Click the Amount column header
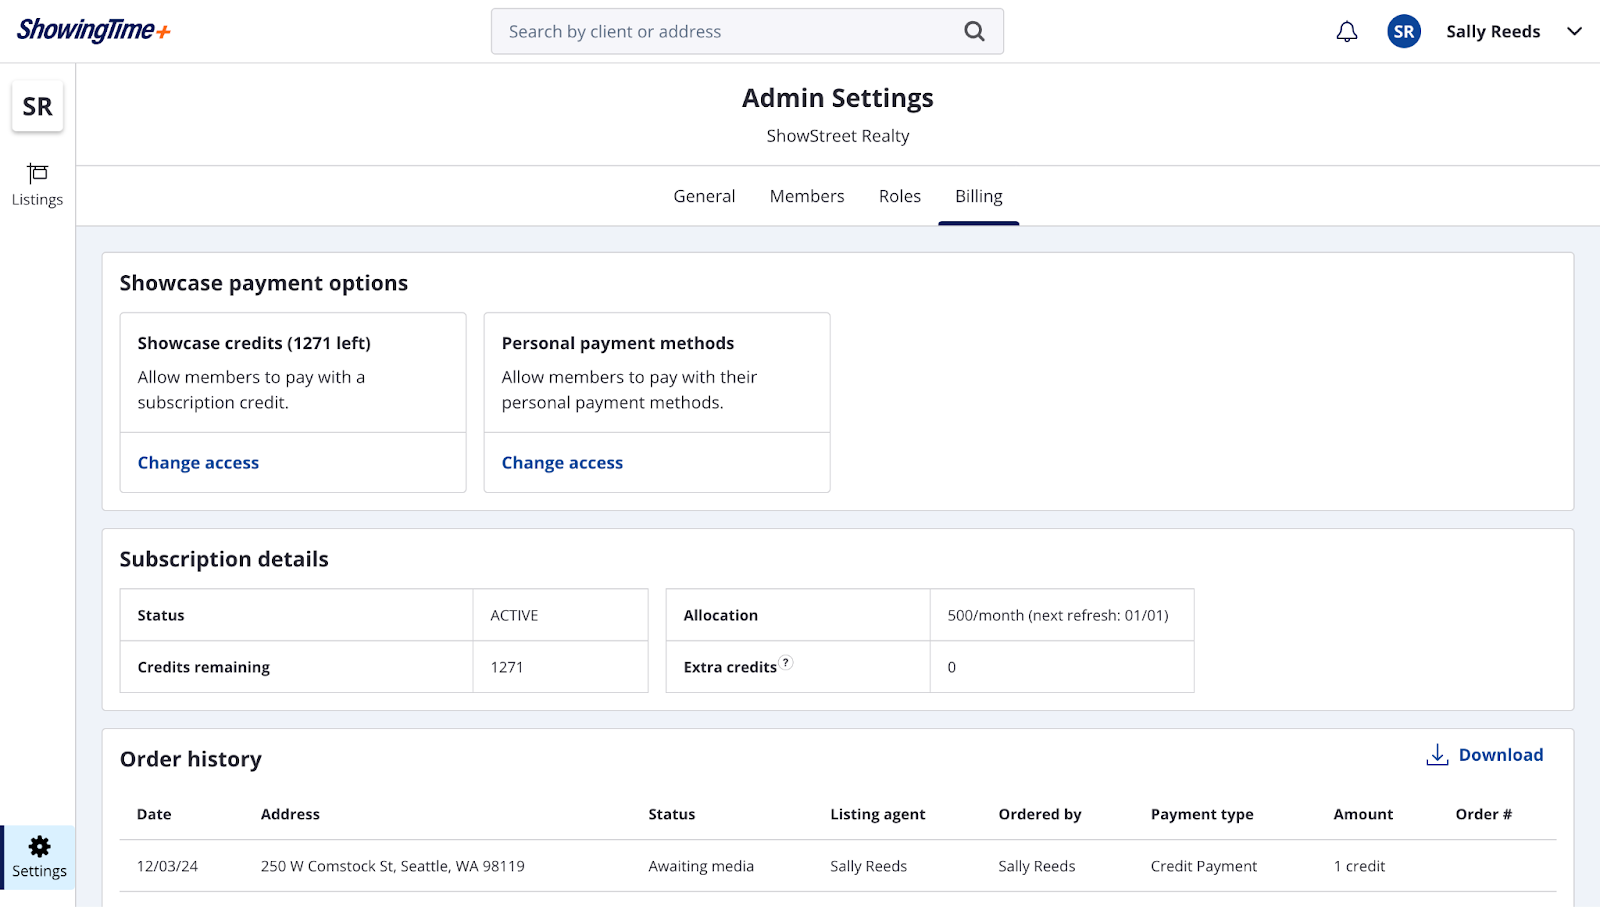Viewport: 1600px width, 907px height. click(x=1363, y=814)
